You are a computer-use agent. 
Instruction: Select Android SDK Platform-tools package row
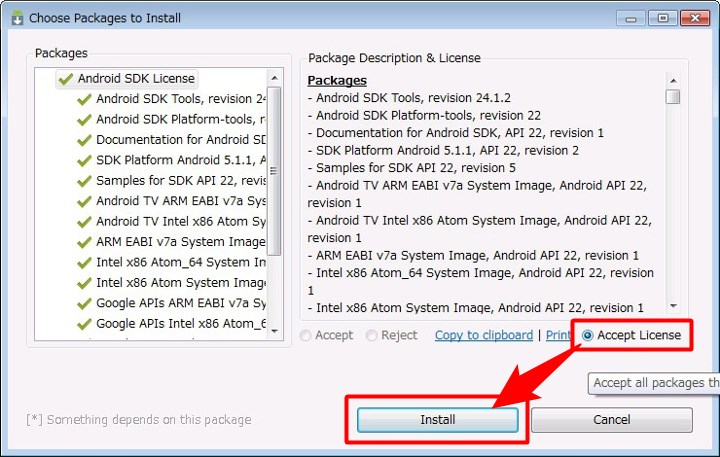(171, 119)
